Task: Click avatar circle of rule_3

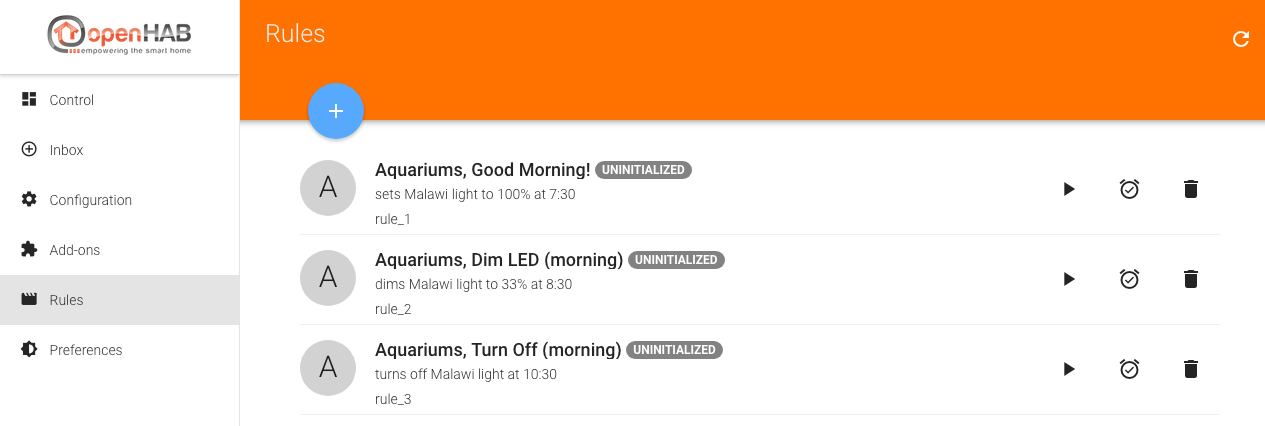Action: click(x=328, y=368)
